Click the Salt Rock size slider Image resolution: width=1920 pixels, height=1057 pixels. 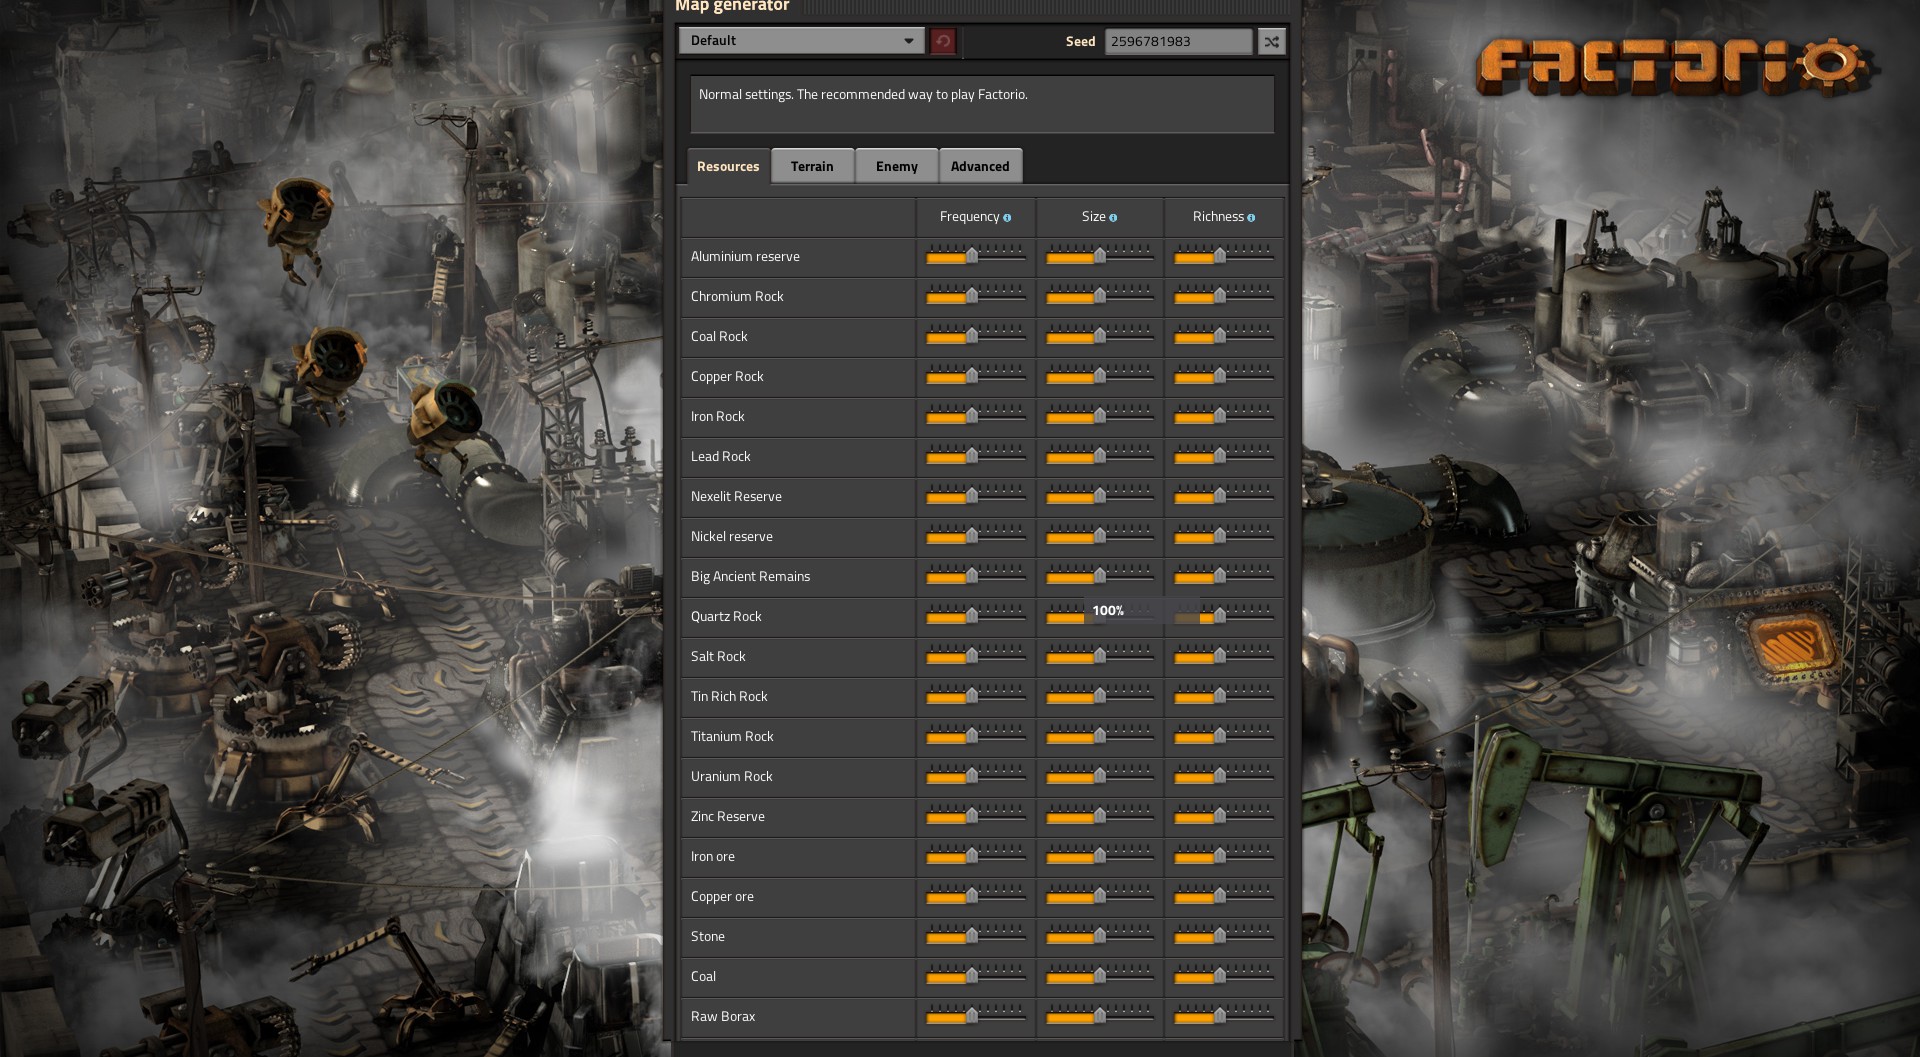pos(1100,657)
